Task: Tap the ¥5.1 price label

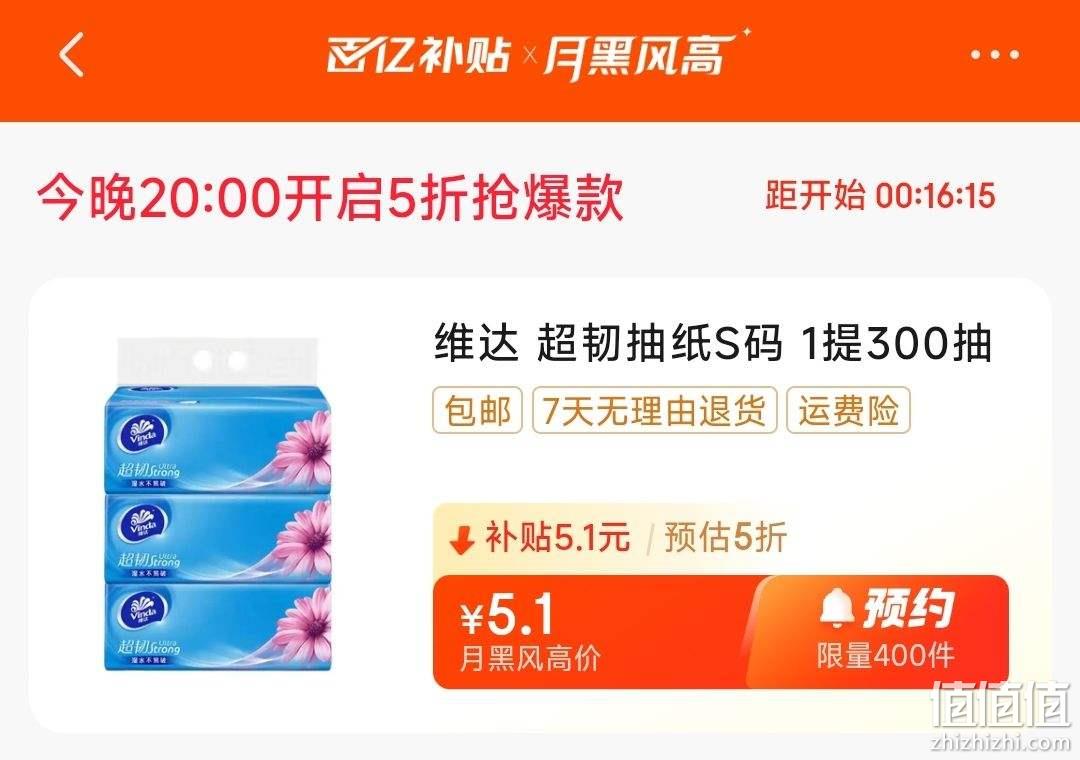Action: click(x=507, y=615)
